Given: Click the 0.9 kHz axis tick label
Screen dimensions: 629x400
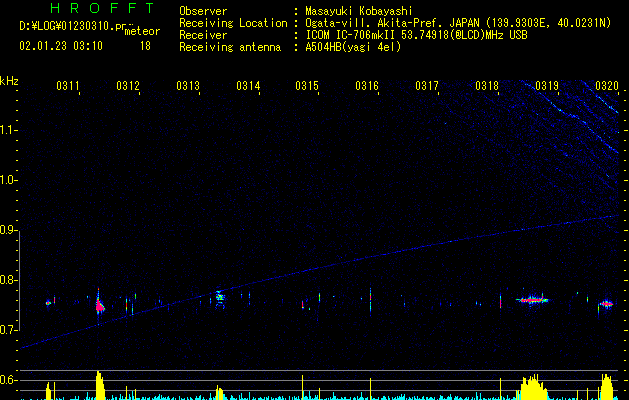Looking at the screenshot, I should [x=8, y=230].
